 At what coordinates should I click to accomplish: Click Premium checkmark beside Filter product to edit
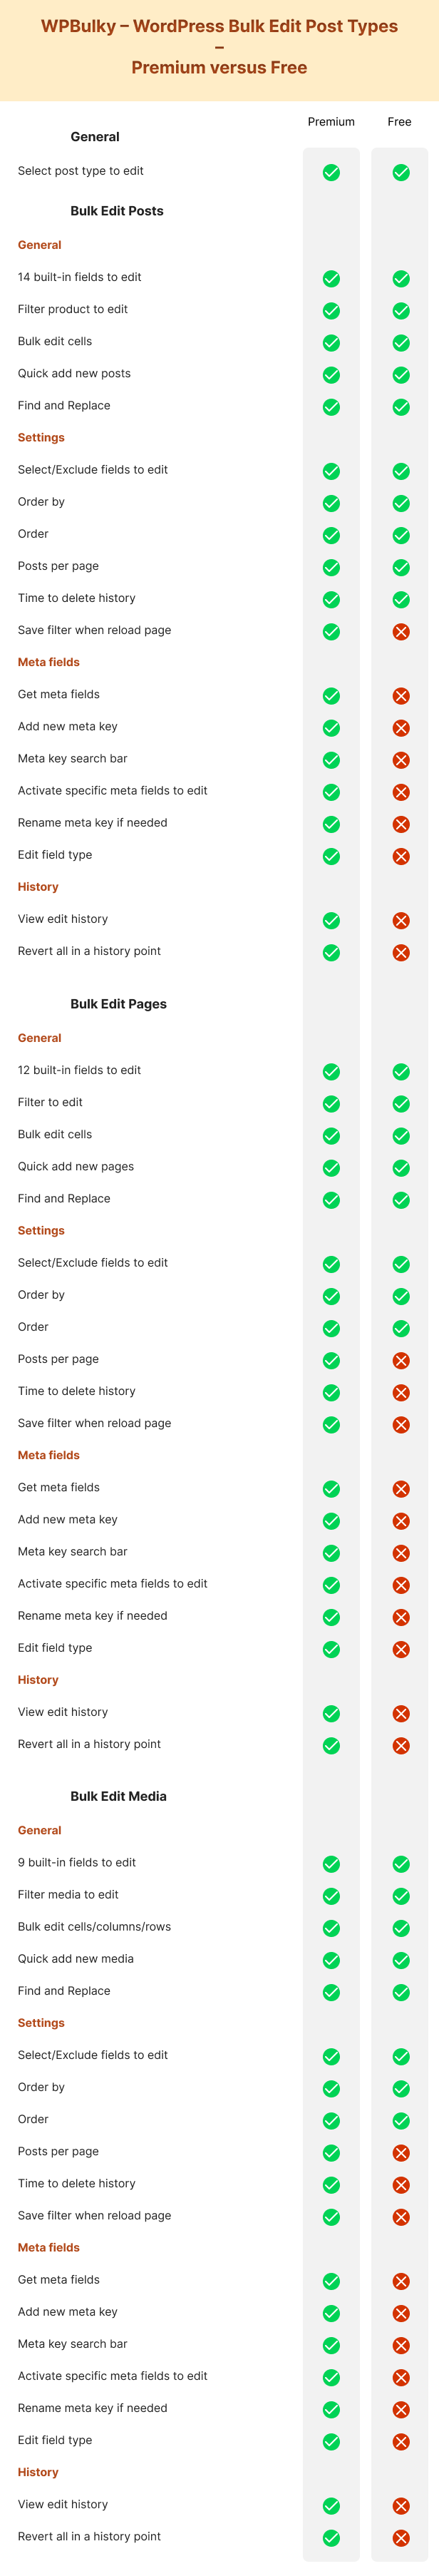click(x=331, y=311)
